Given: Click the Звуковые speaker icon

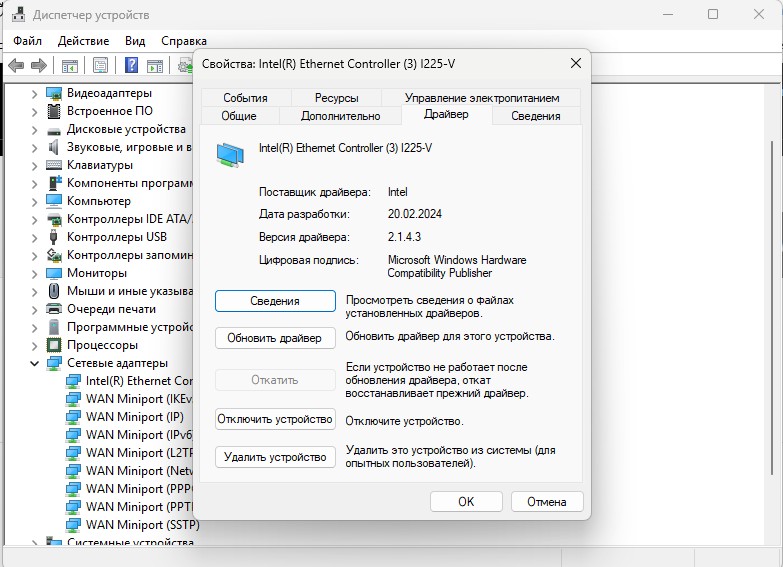Looking at the screenshot, I should click(53, 147).
